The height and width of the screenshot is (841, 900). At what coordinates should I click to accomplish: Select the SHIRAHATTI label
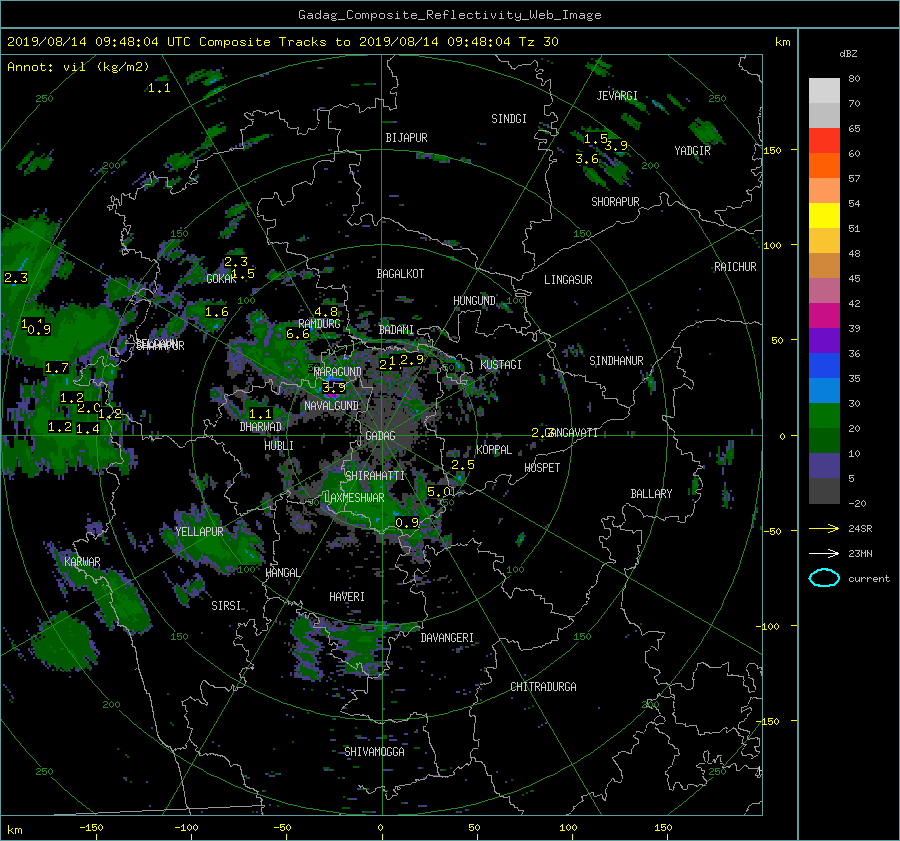pyautogui.click(x=375, y=476)
